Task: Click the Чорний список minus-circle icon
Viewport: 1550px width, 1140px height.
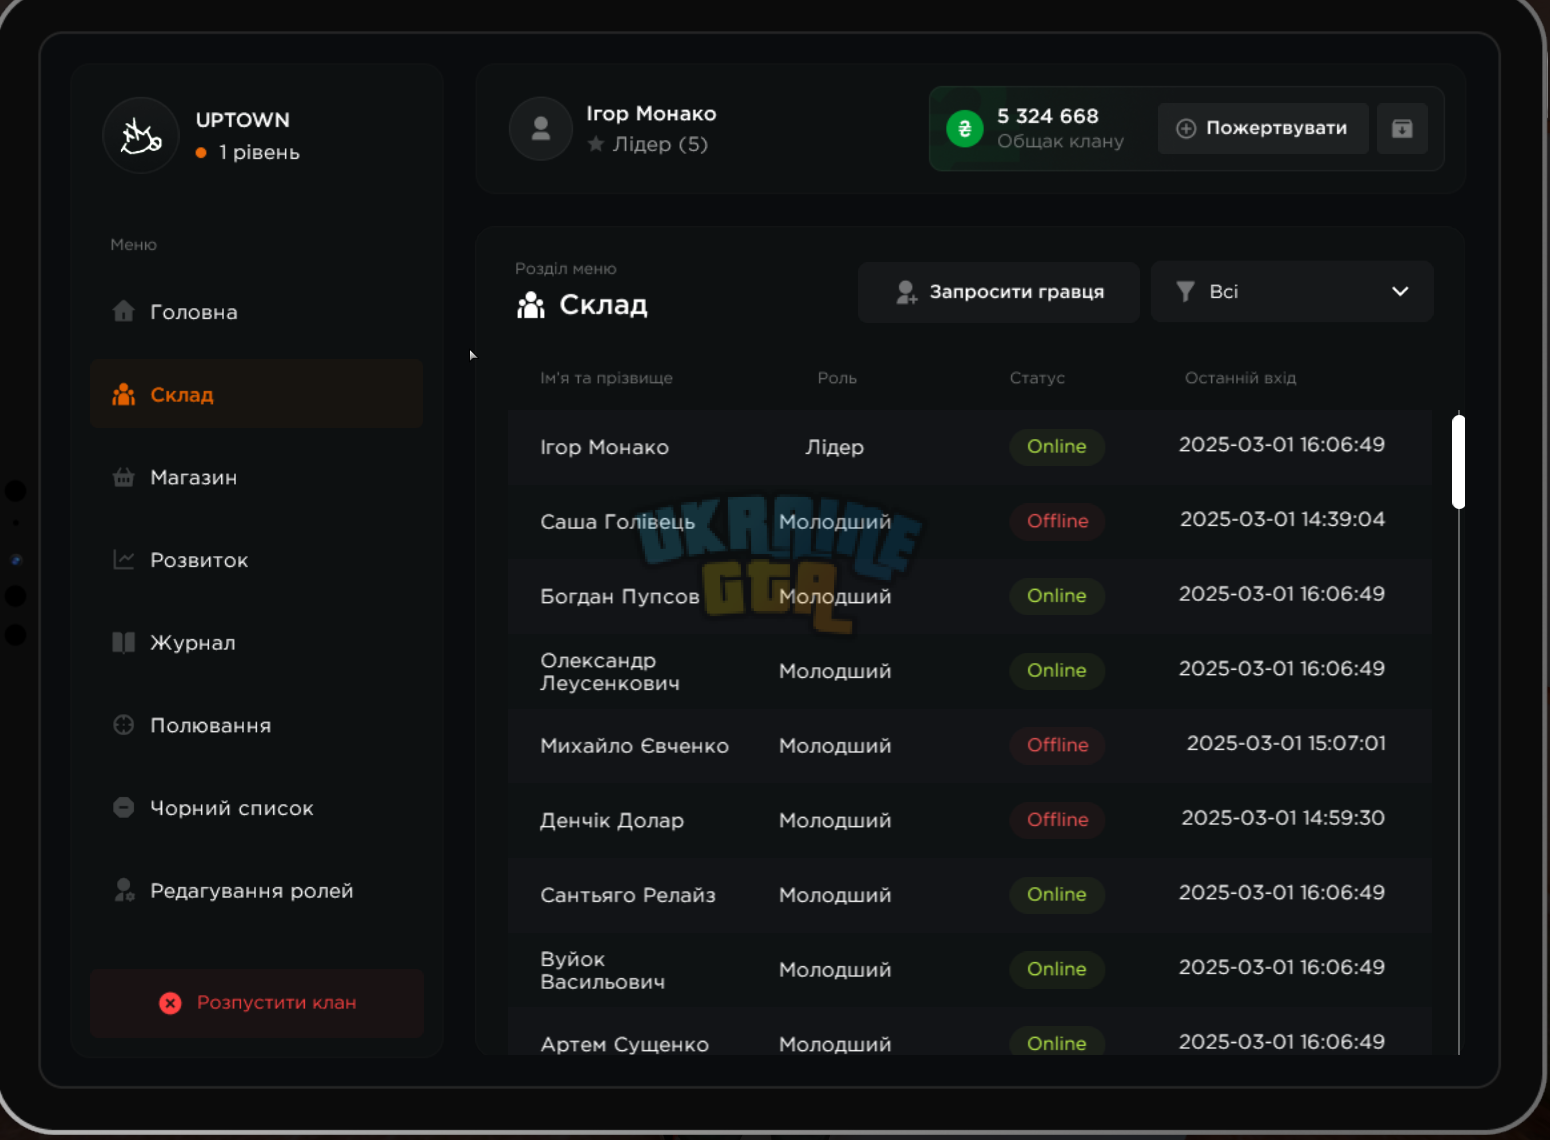Action: 124,807
